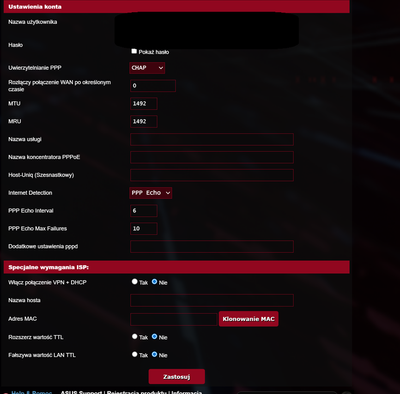Image resolution: width=400 pixels, height=394 pixels.
Task: Click the 'Rozłączy połączenie WAN po określonym czasie' label
Action: tap(60, 86)
